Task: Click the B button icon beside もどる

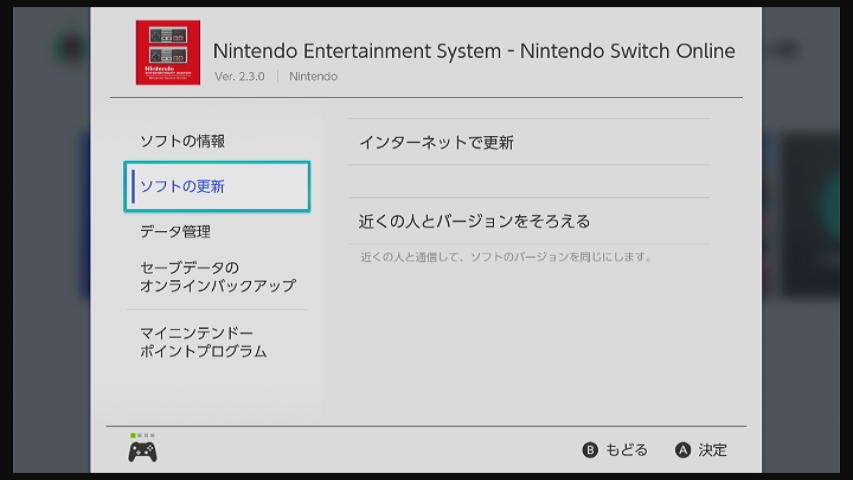Action: (590, 450)
